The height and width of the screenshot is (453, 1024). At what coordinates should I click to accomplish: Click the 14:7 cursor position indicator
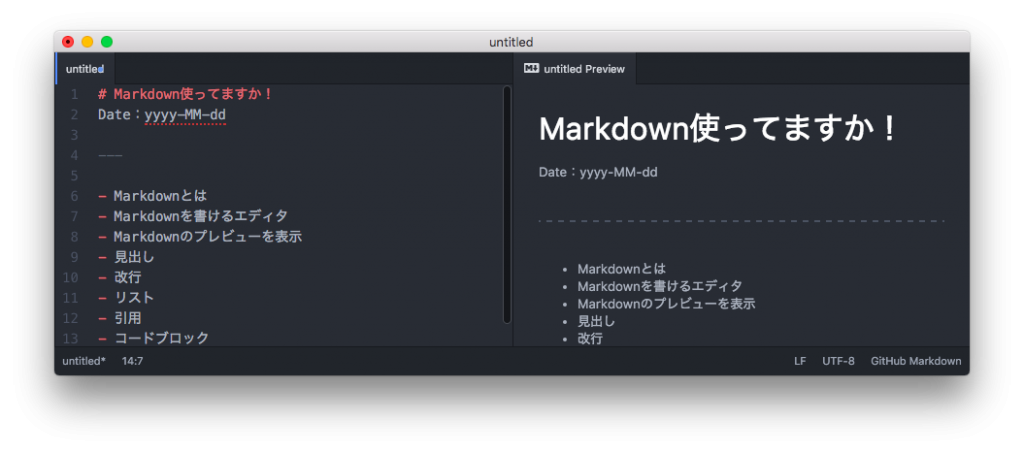point(133,361)
